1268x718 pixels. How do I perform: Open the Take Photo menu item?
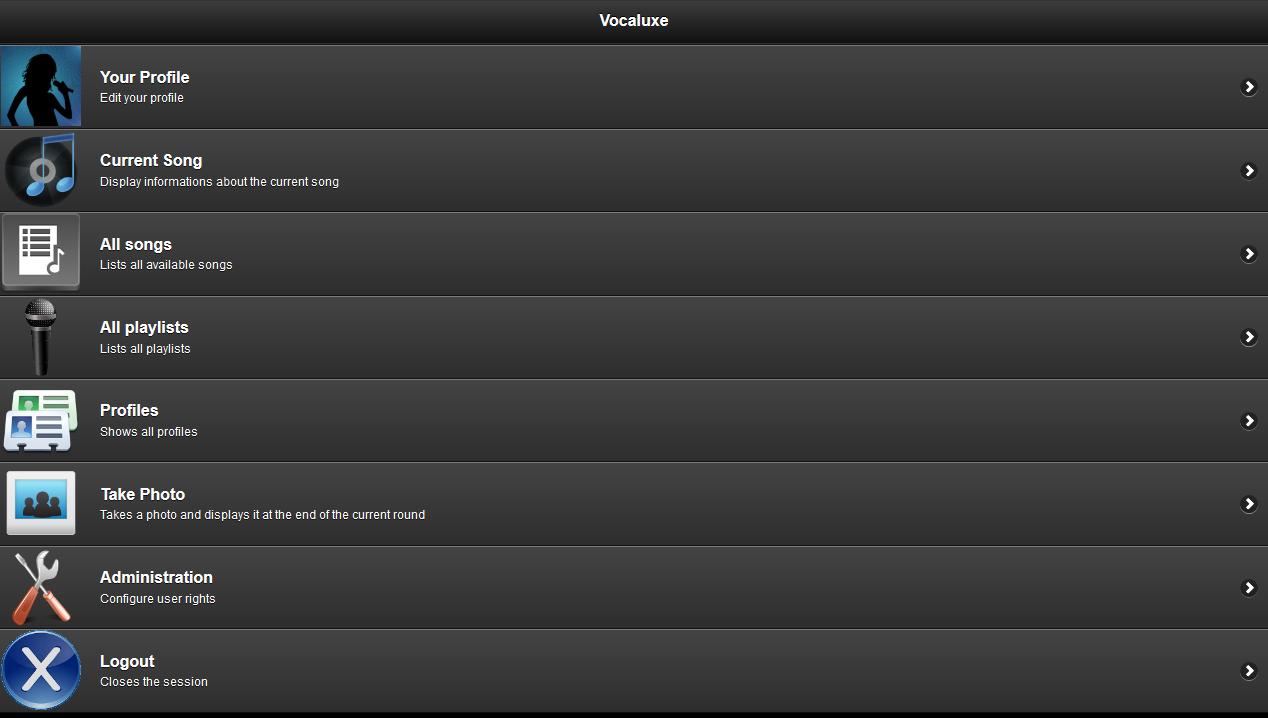point(634,504)
